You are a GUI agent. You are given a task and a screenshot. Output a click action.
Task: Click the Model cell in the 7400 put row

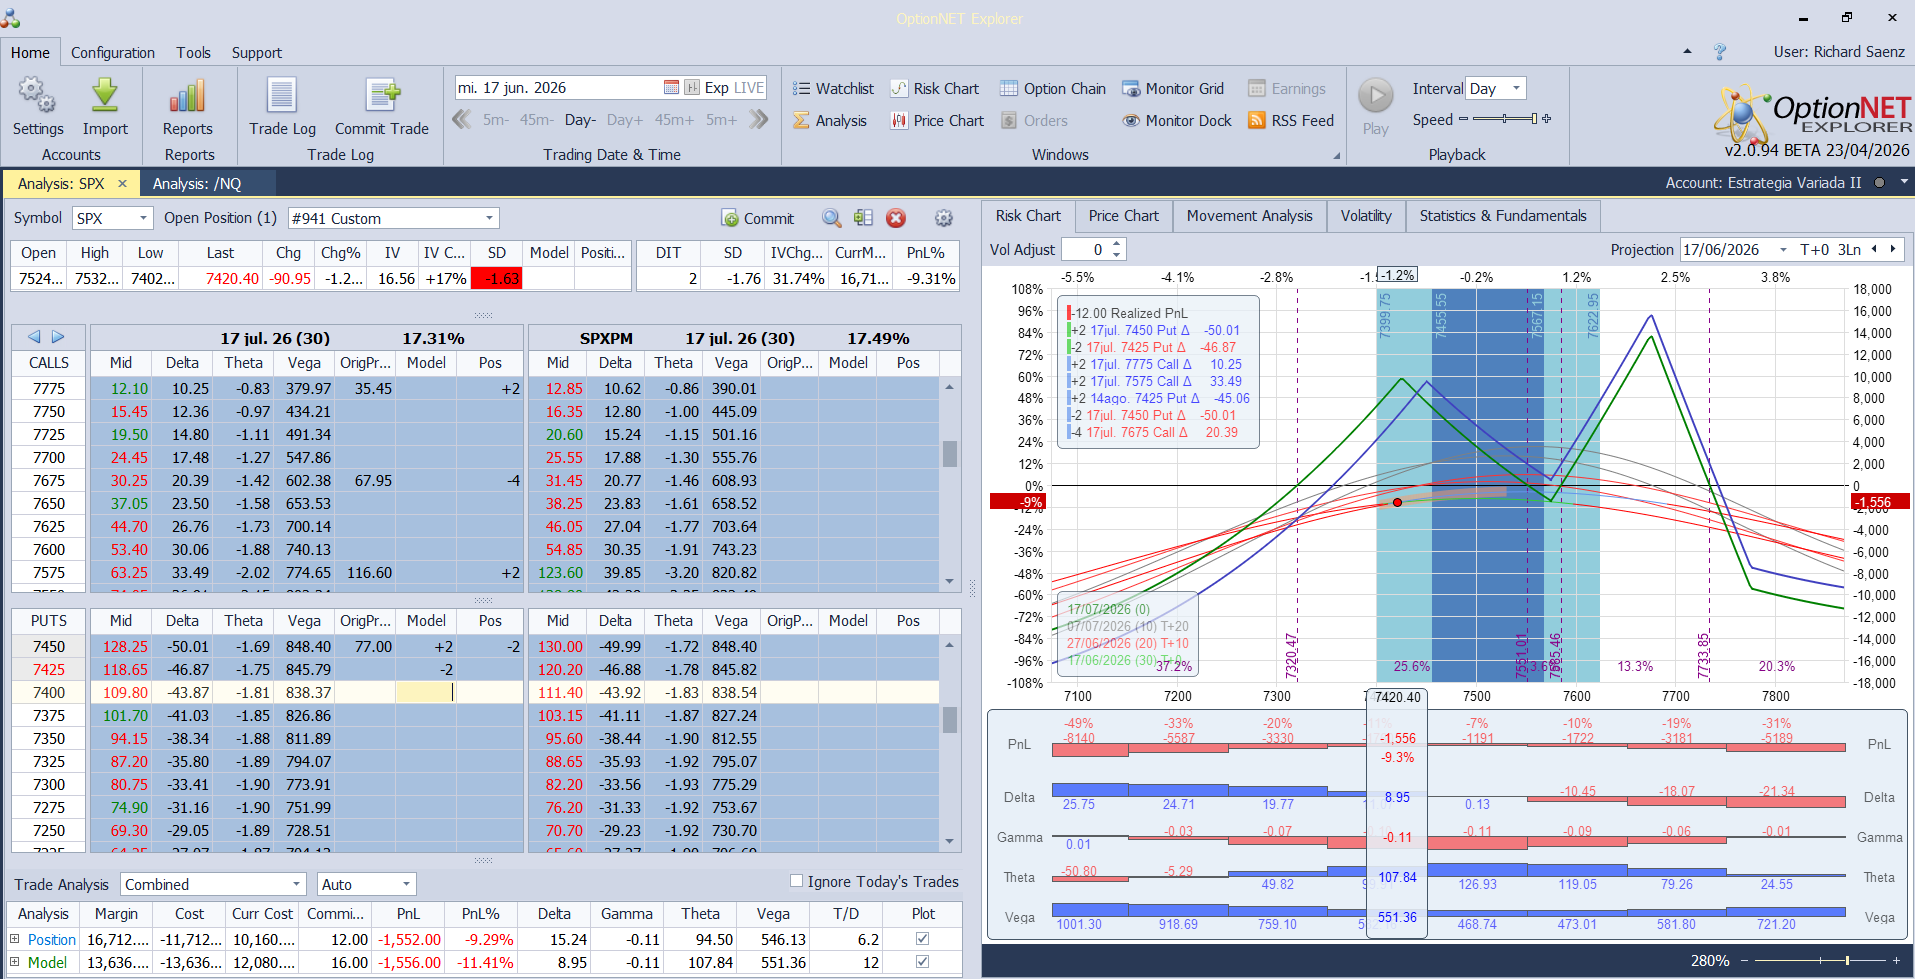click(x=426, y=692)
